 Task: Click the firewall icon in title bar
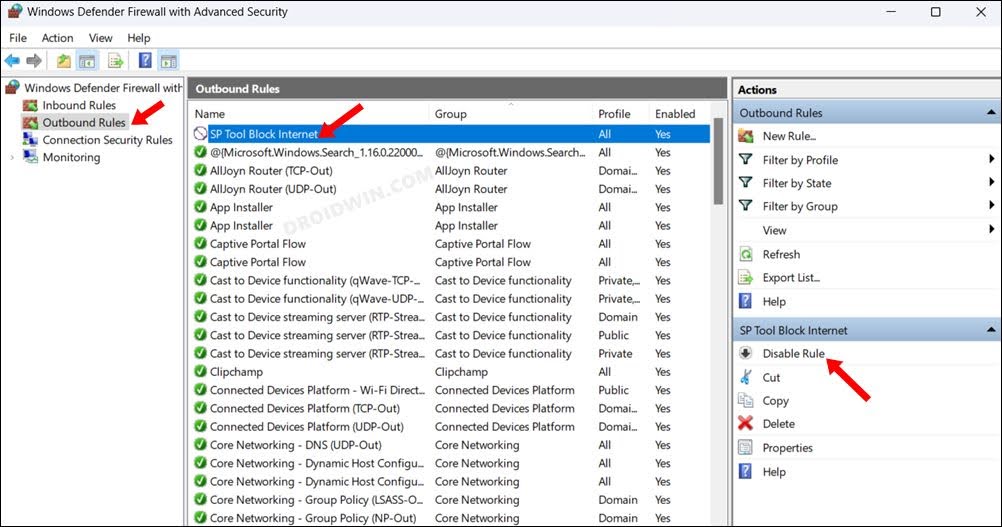tap(15, 11)
